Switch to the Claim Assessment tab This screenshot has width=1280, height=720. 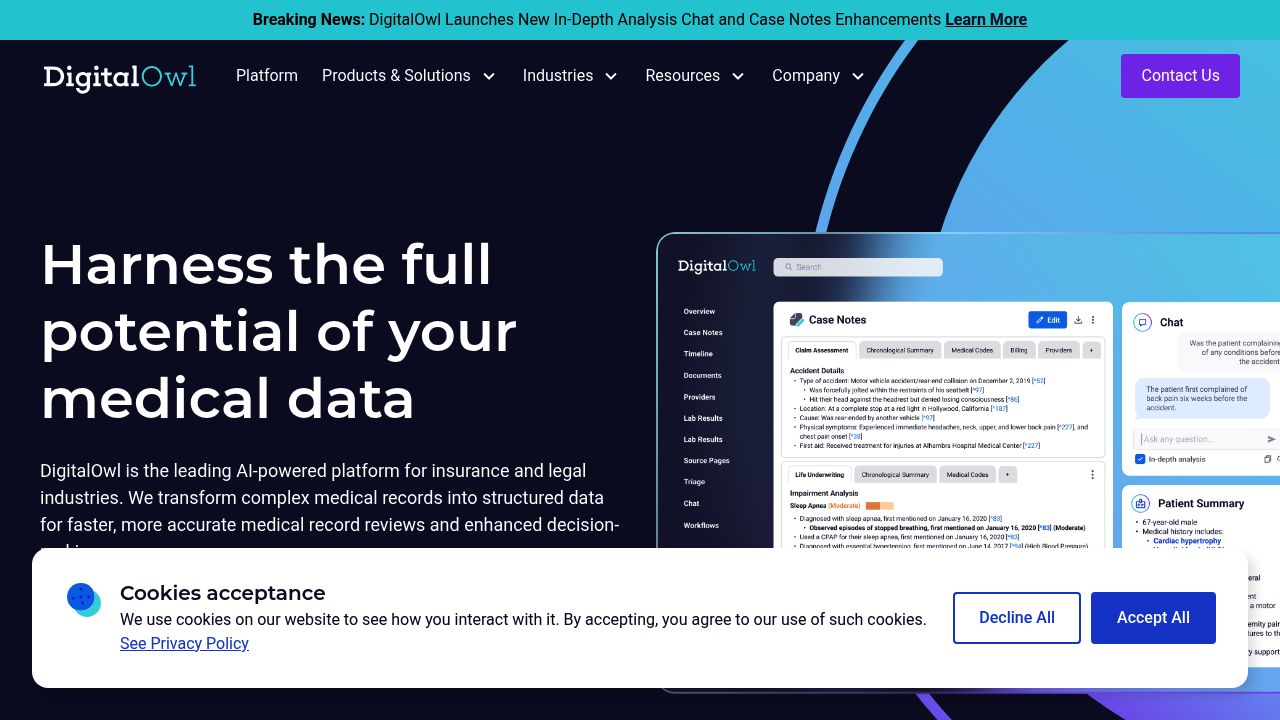[821, 350]
